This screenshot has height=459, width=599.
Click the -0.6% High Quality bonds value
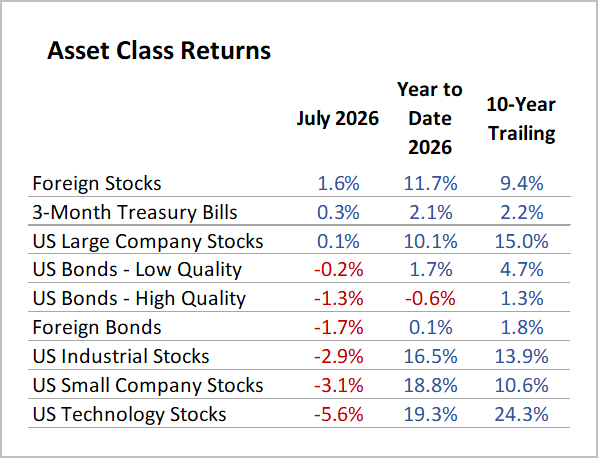pos(430,299)
